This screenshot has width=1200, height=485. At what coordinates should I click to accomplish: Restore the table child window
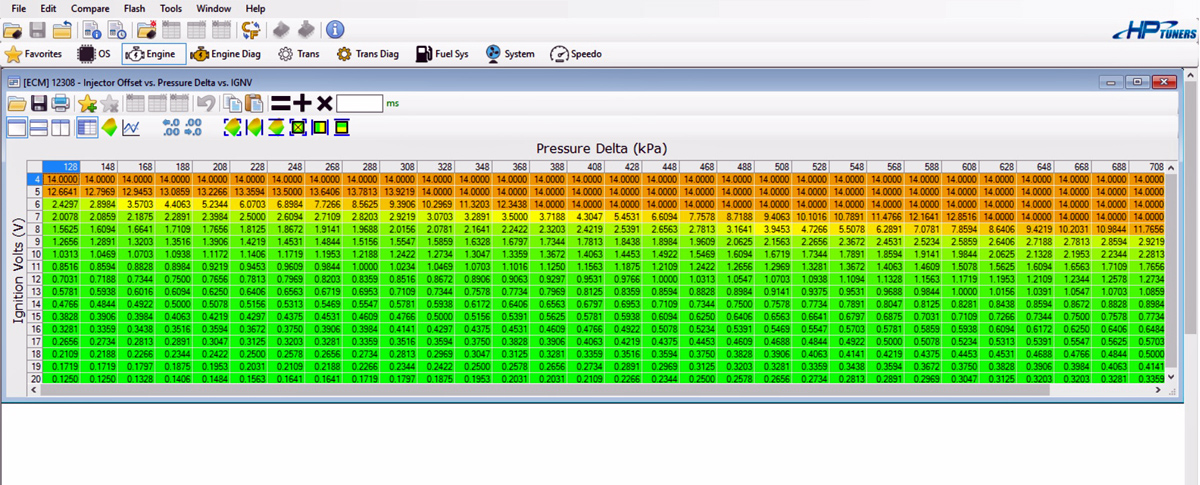click(1136, 81)
